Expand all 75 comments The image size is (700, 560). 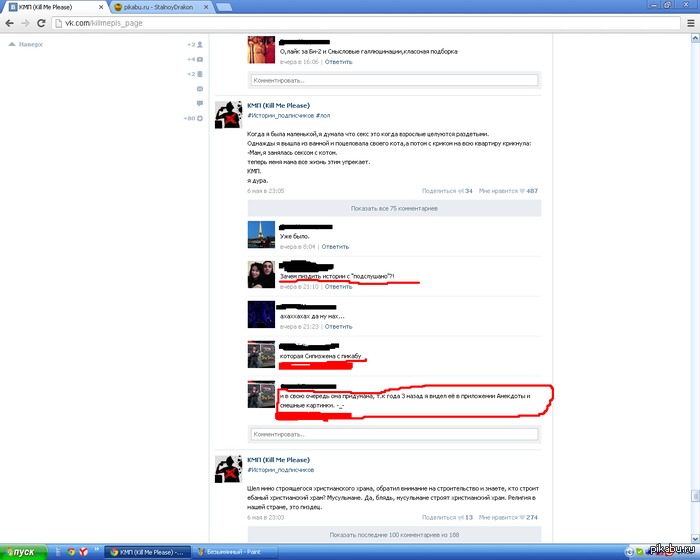click(x=394, y=209)
